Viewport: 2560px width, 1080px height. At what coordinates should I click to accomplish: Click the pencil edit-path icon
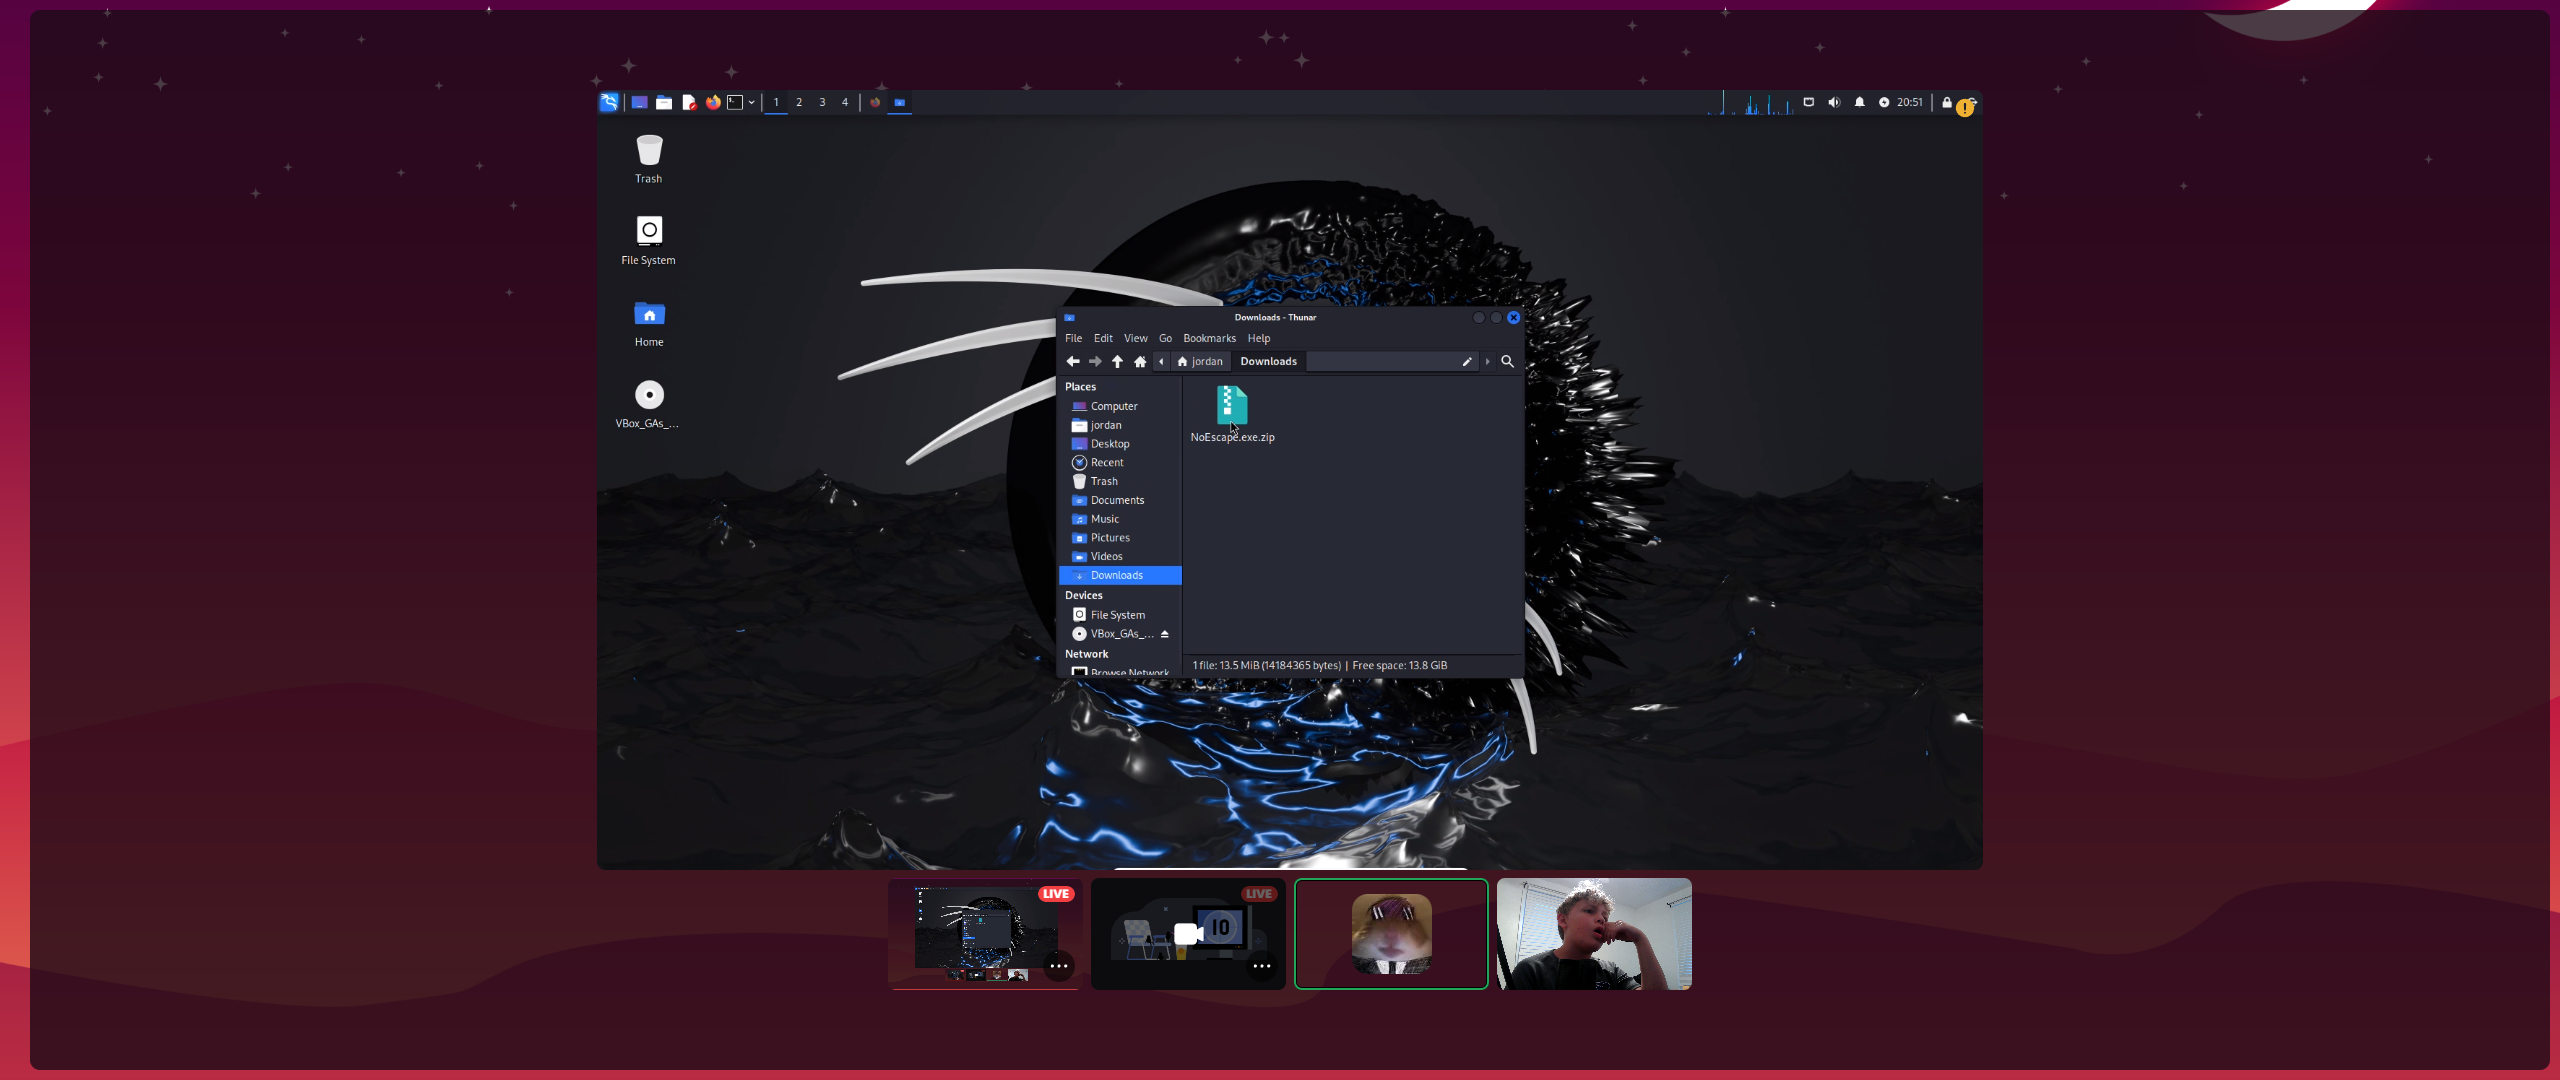pos(1467,361)
